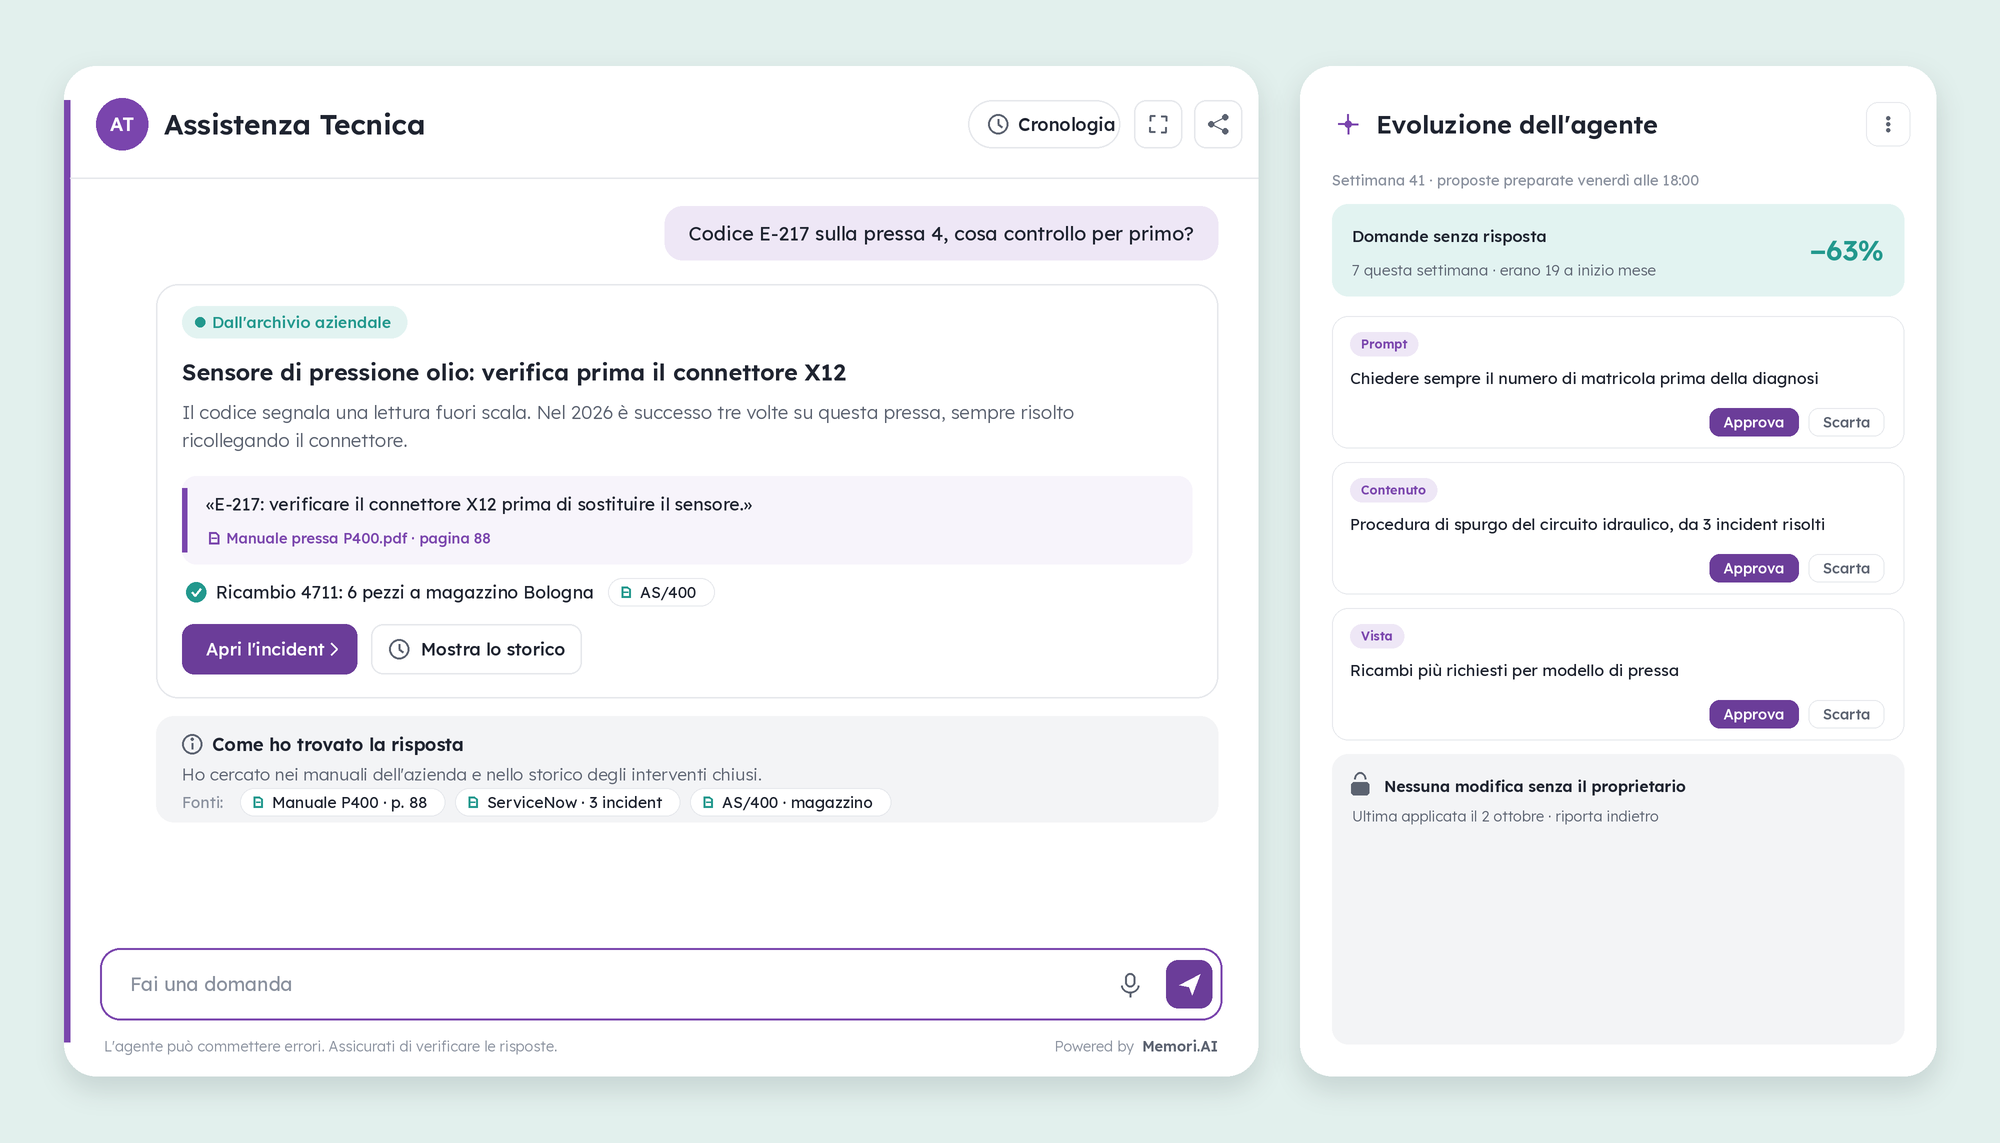Send the message with the paper plane button

(x=1189, y=984)
